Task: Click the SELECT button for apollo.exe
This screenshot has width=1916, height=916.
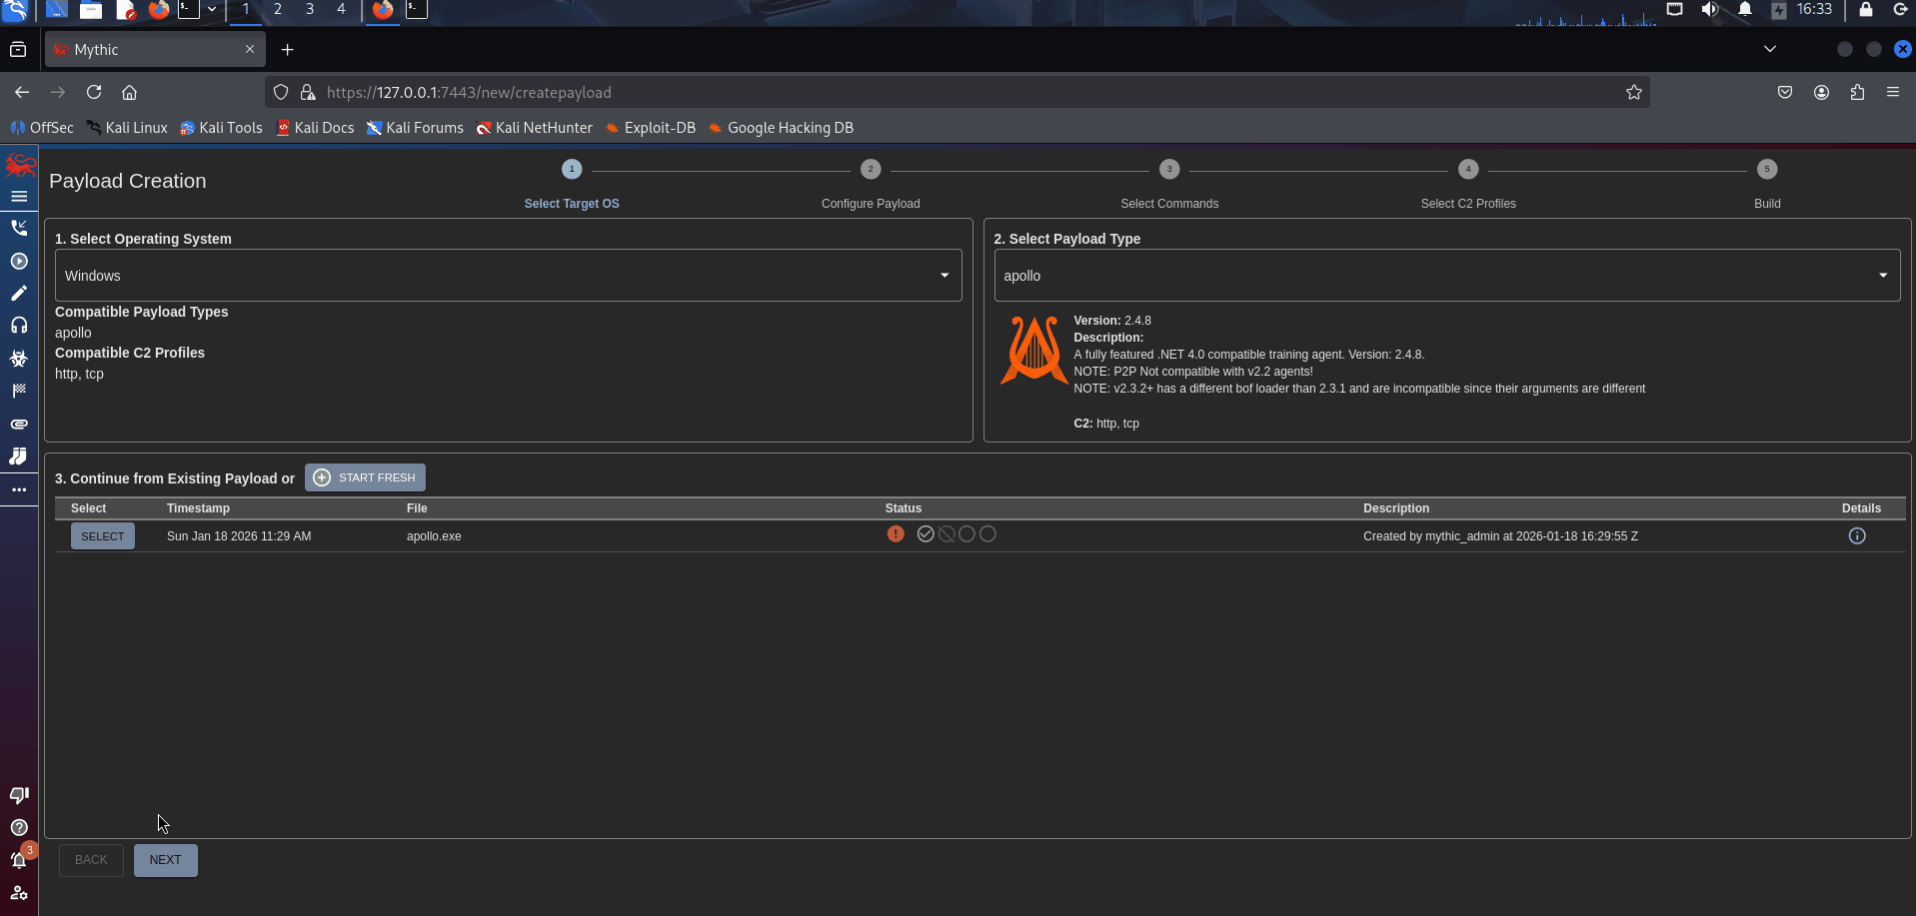Action: (x=102, y=536)
